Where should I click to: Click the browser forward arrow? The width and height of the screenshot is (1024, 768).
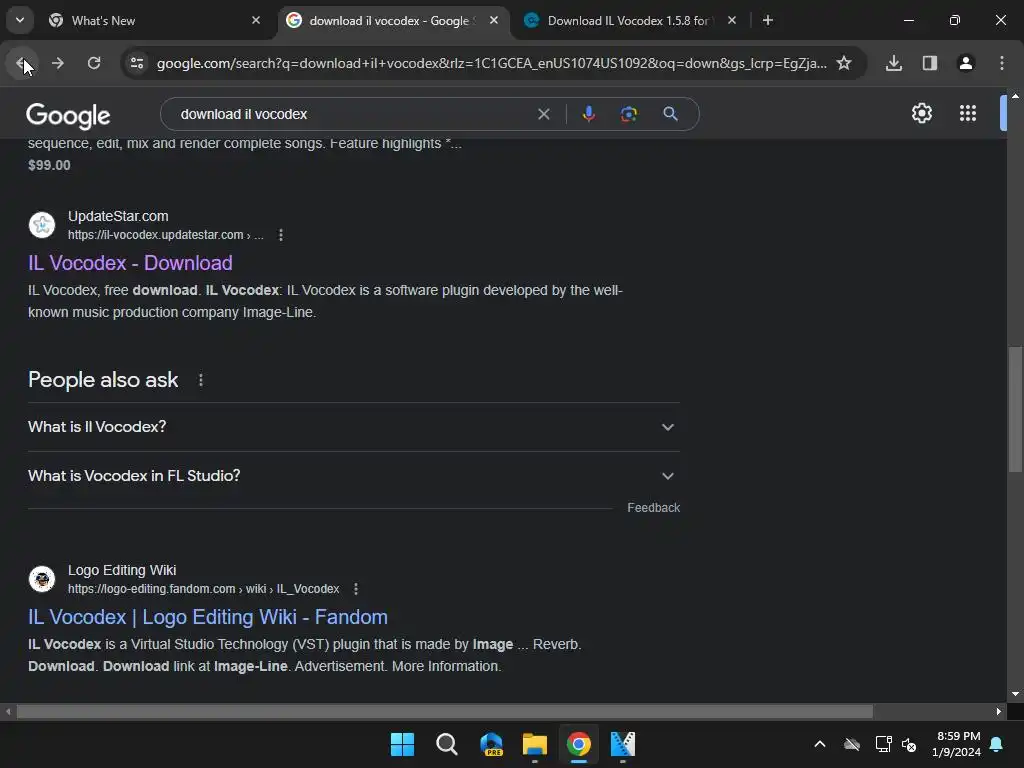pos(57,63)
